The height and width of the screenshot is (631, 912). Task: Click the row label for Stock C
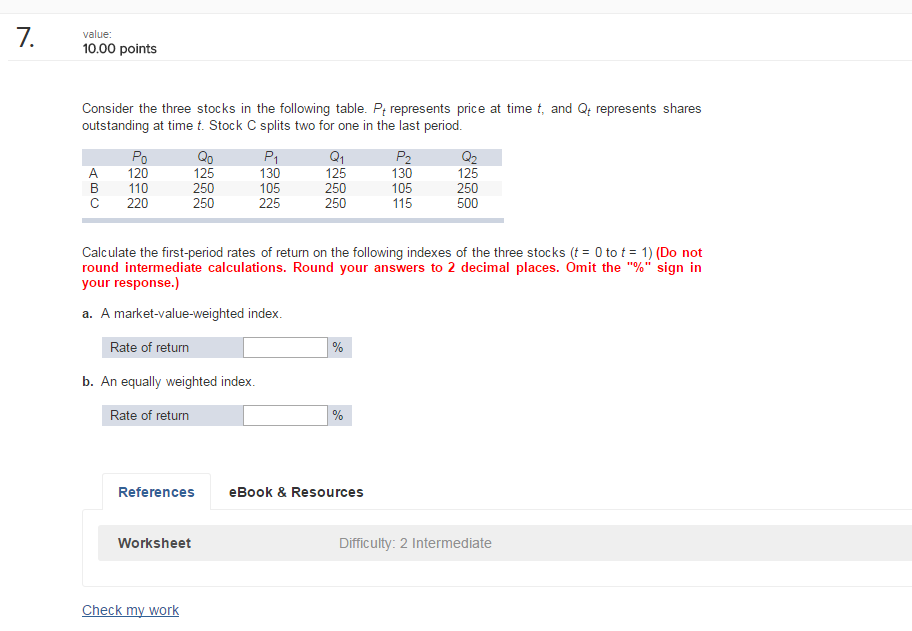93,203
